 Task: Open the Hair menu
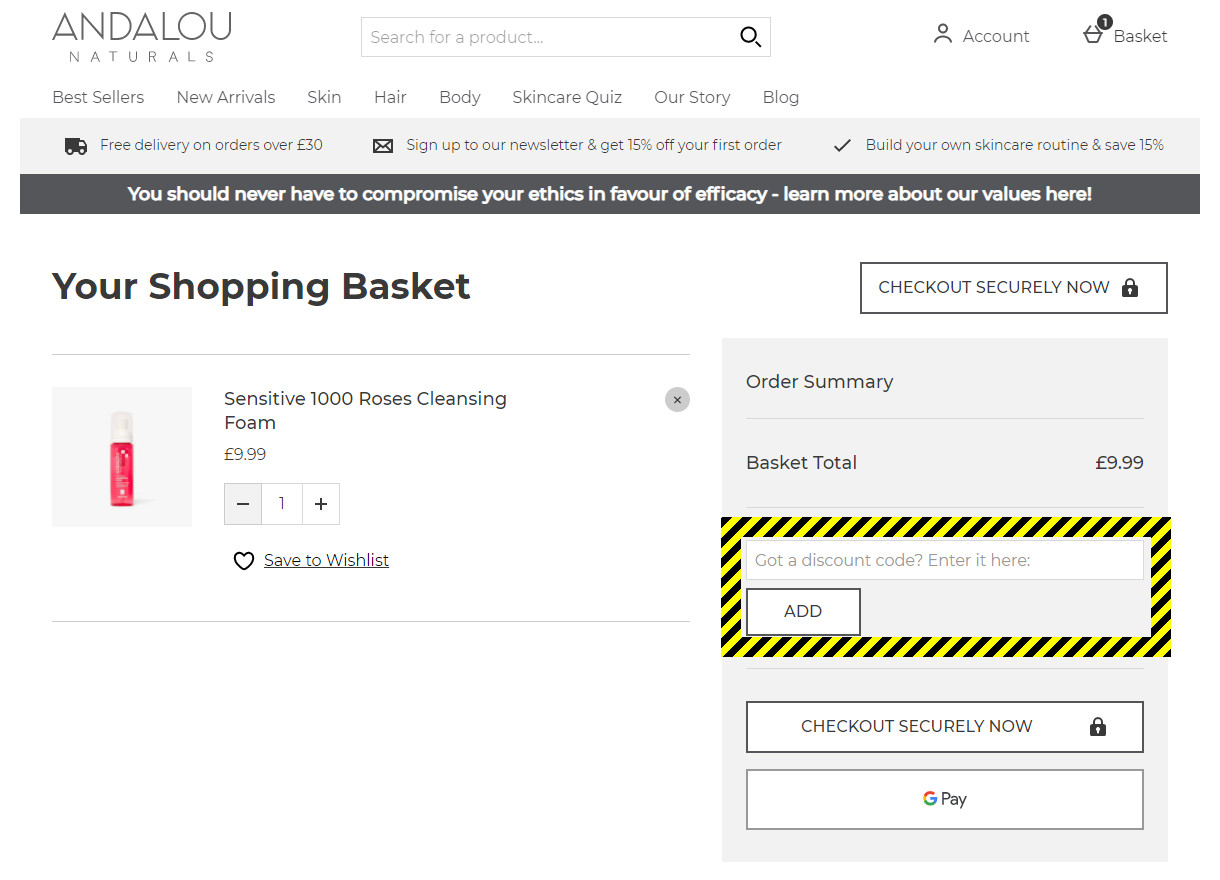pyautogui.click(x=390, y=97)
